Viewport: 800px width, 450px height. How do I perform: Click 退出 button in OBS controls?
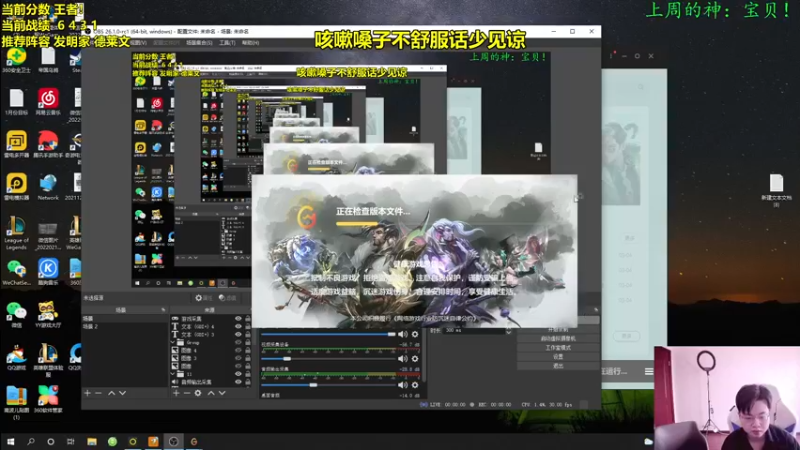pos(558,366)
